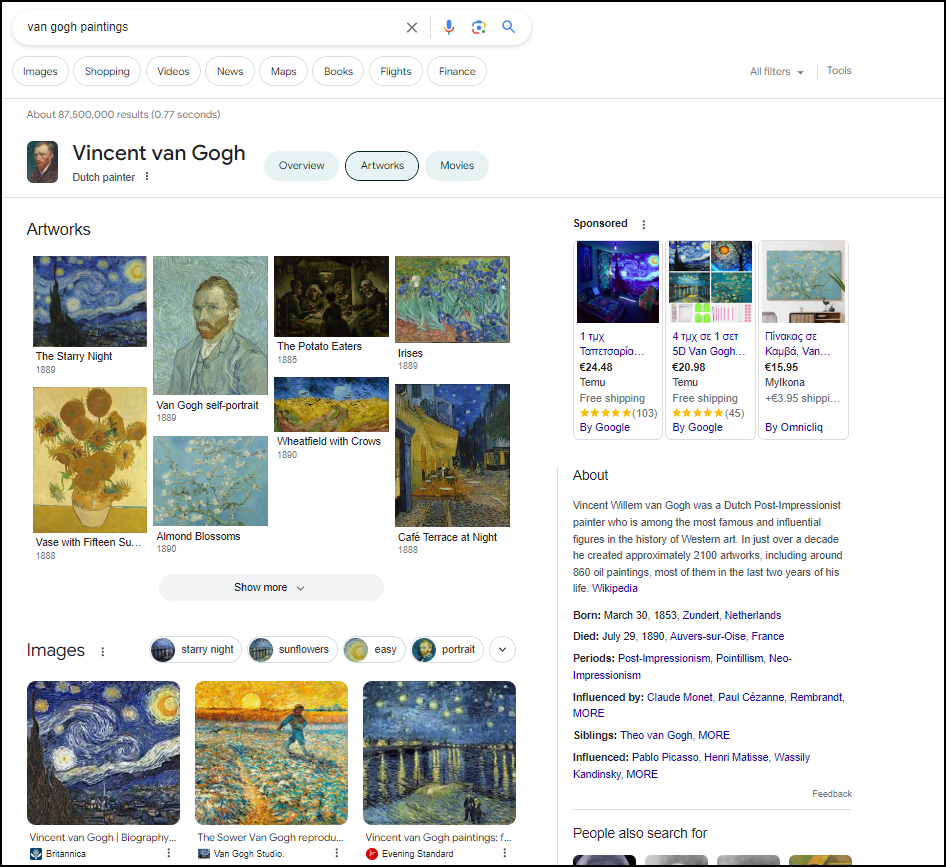Open Google Lens image search icon

(479, 27)
